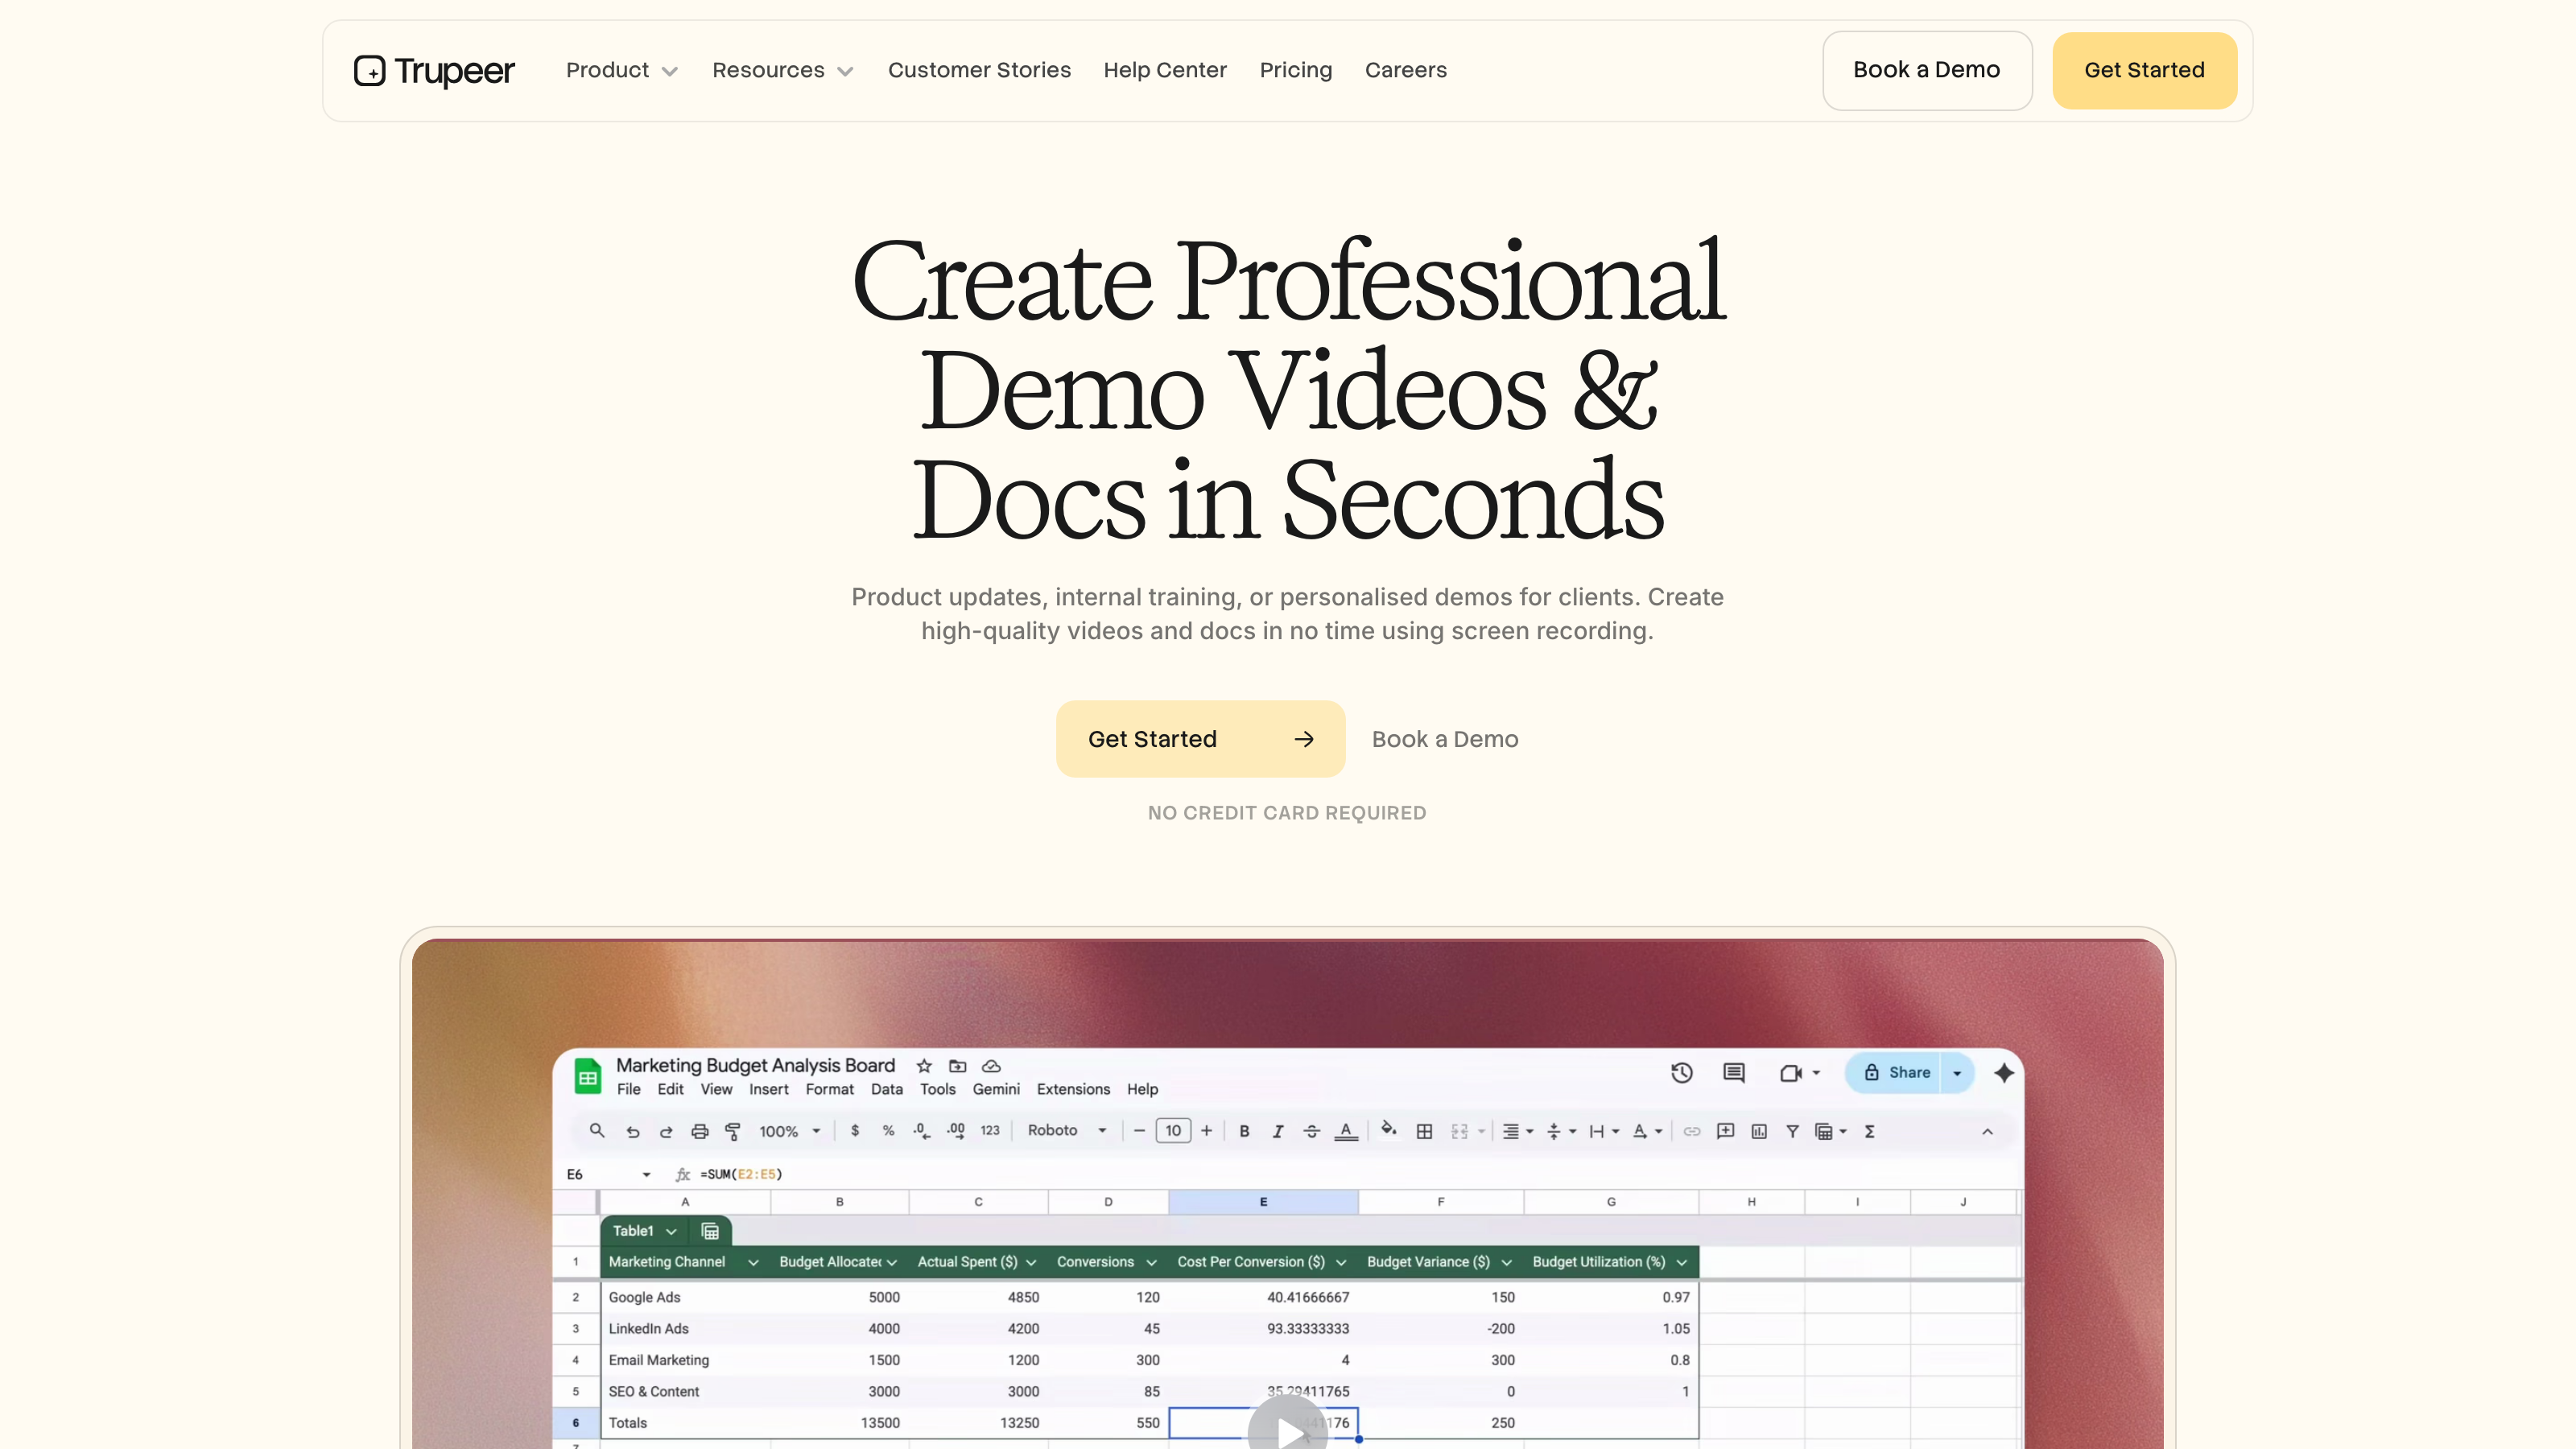Click the fill color bucket icon
Image resolution: width=2576 pixels, height=1449 pixels.
pos(1389,1130)
